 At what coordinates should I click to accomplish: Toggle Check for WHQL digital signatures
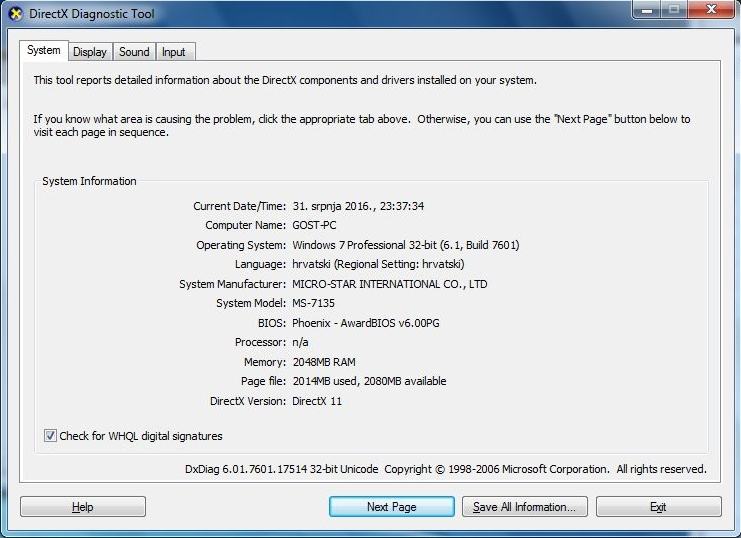(50, 435)
